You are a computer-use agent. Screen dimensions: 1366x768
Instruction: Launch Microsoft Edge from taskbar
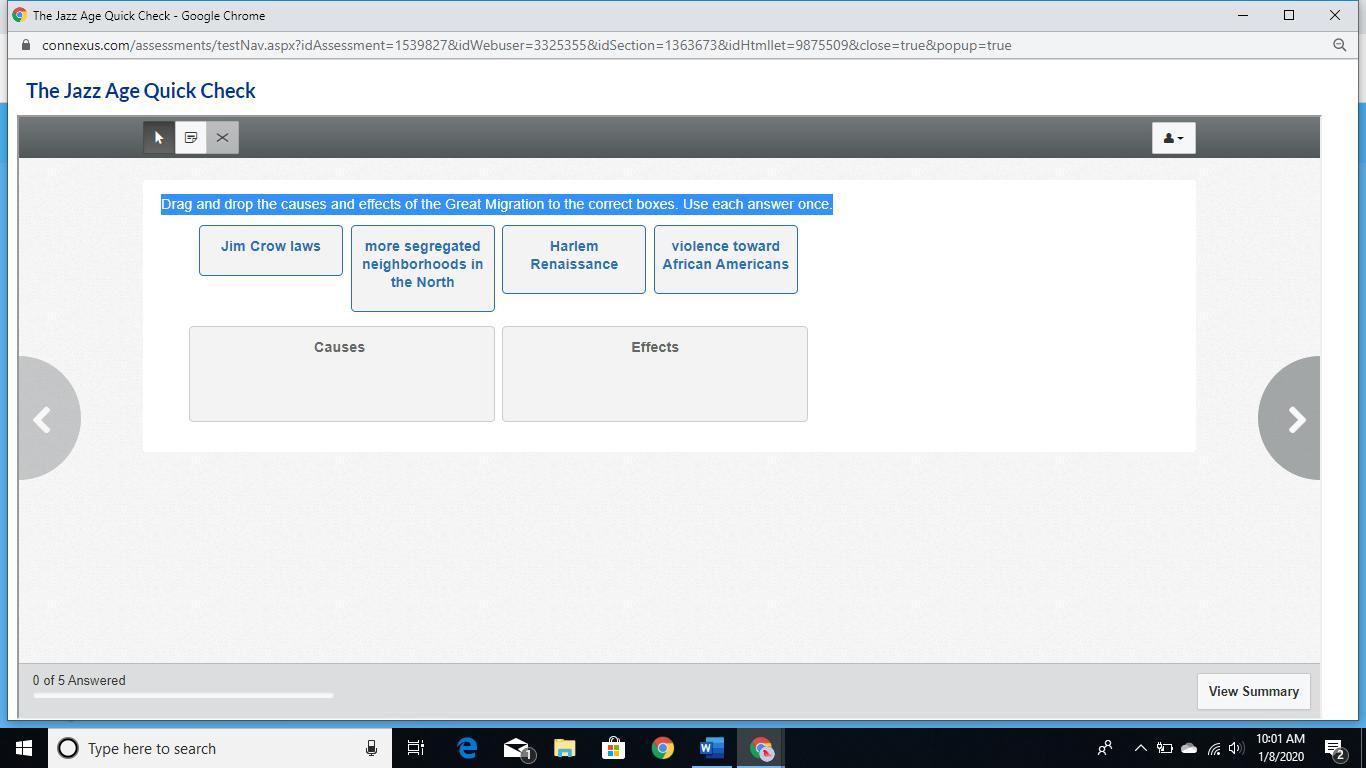[x=467, y=748]
